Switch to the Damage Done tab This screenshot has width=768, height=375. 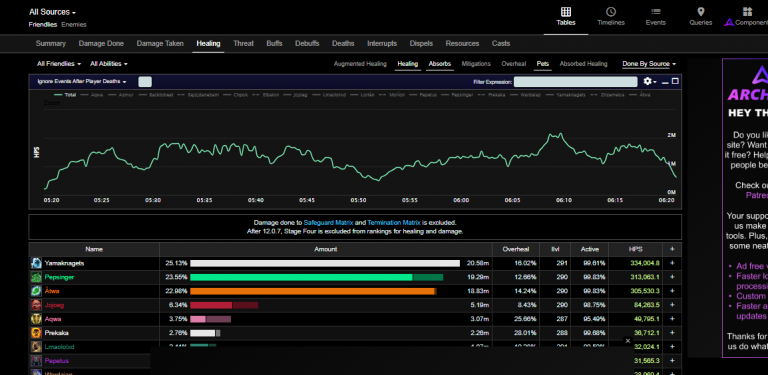pyautogui.click(x=101, y=44)
